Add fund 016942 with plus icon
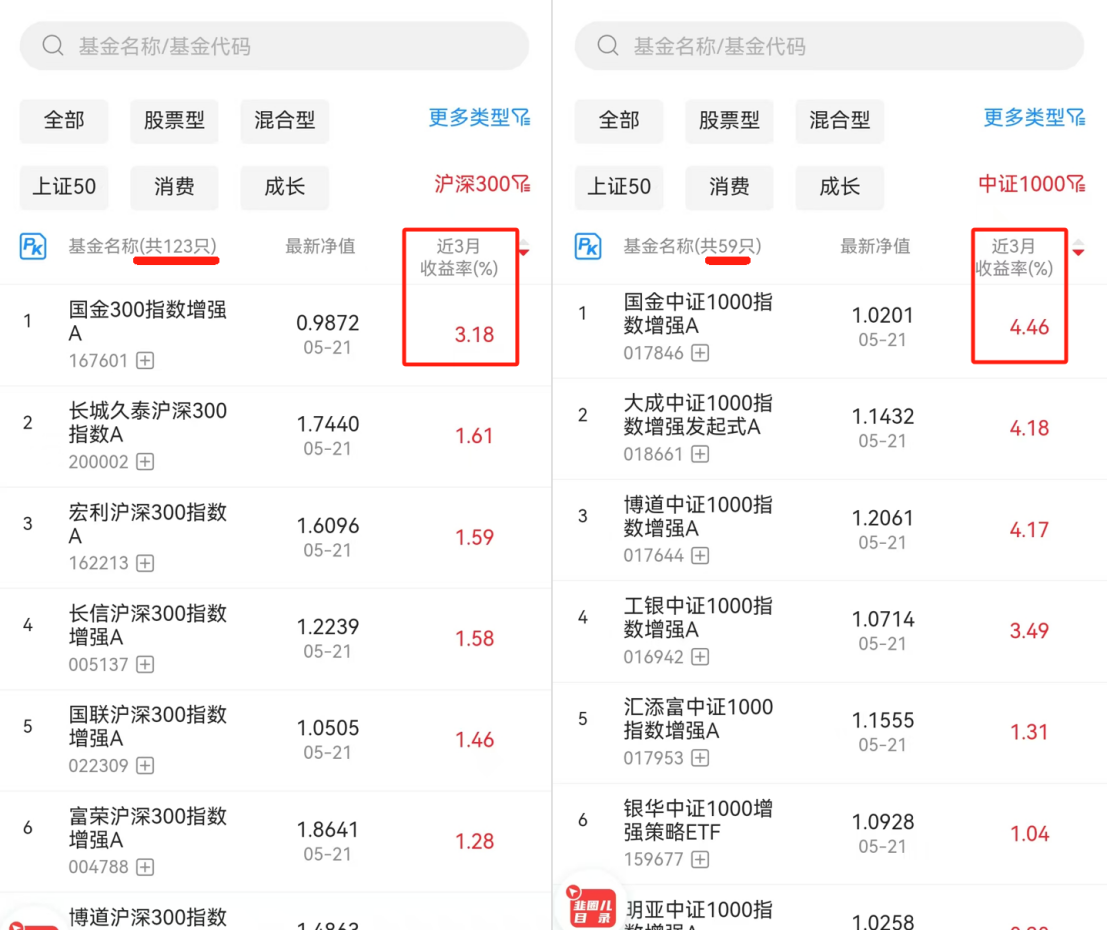1107x930 pixels. pos(700,657)
